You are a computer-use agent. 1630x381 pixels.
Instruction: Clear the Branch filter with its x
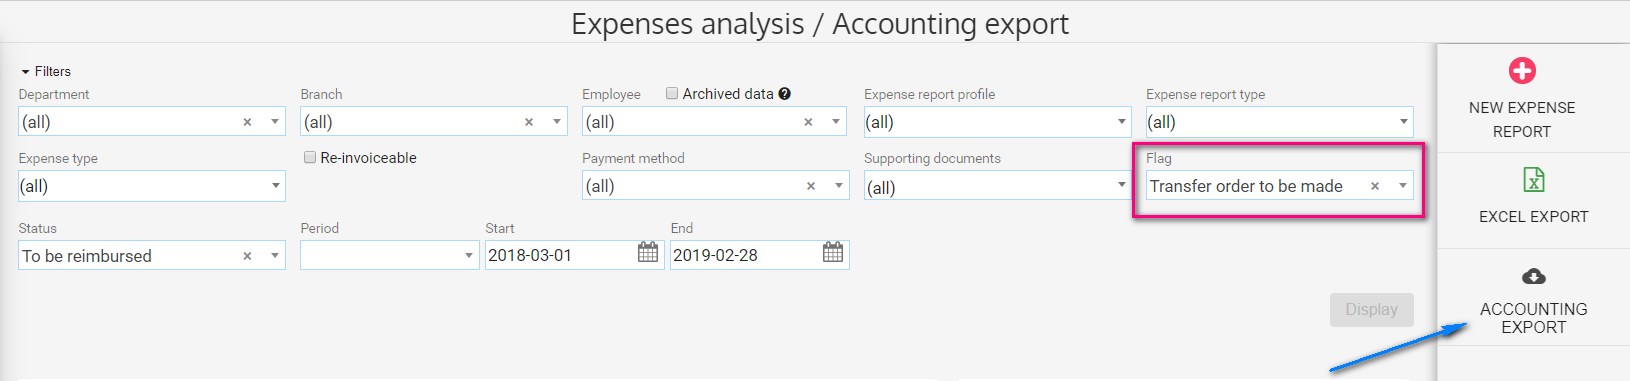529,122
